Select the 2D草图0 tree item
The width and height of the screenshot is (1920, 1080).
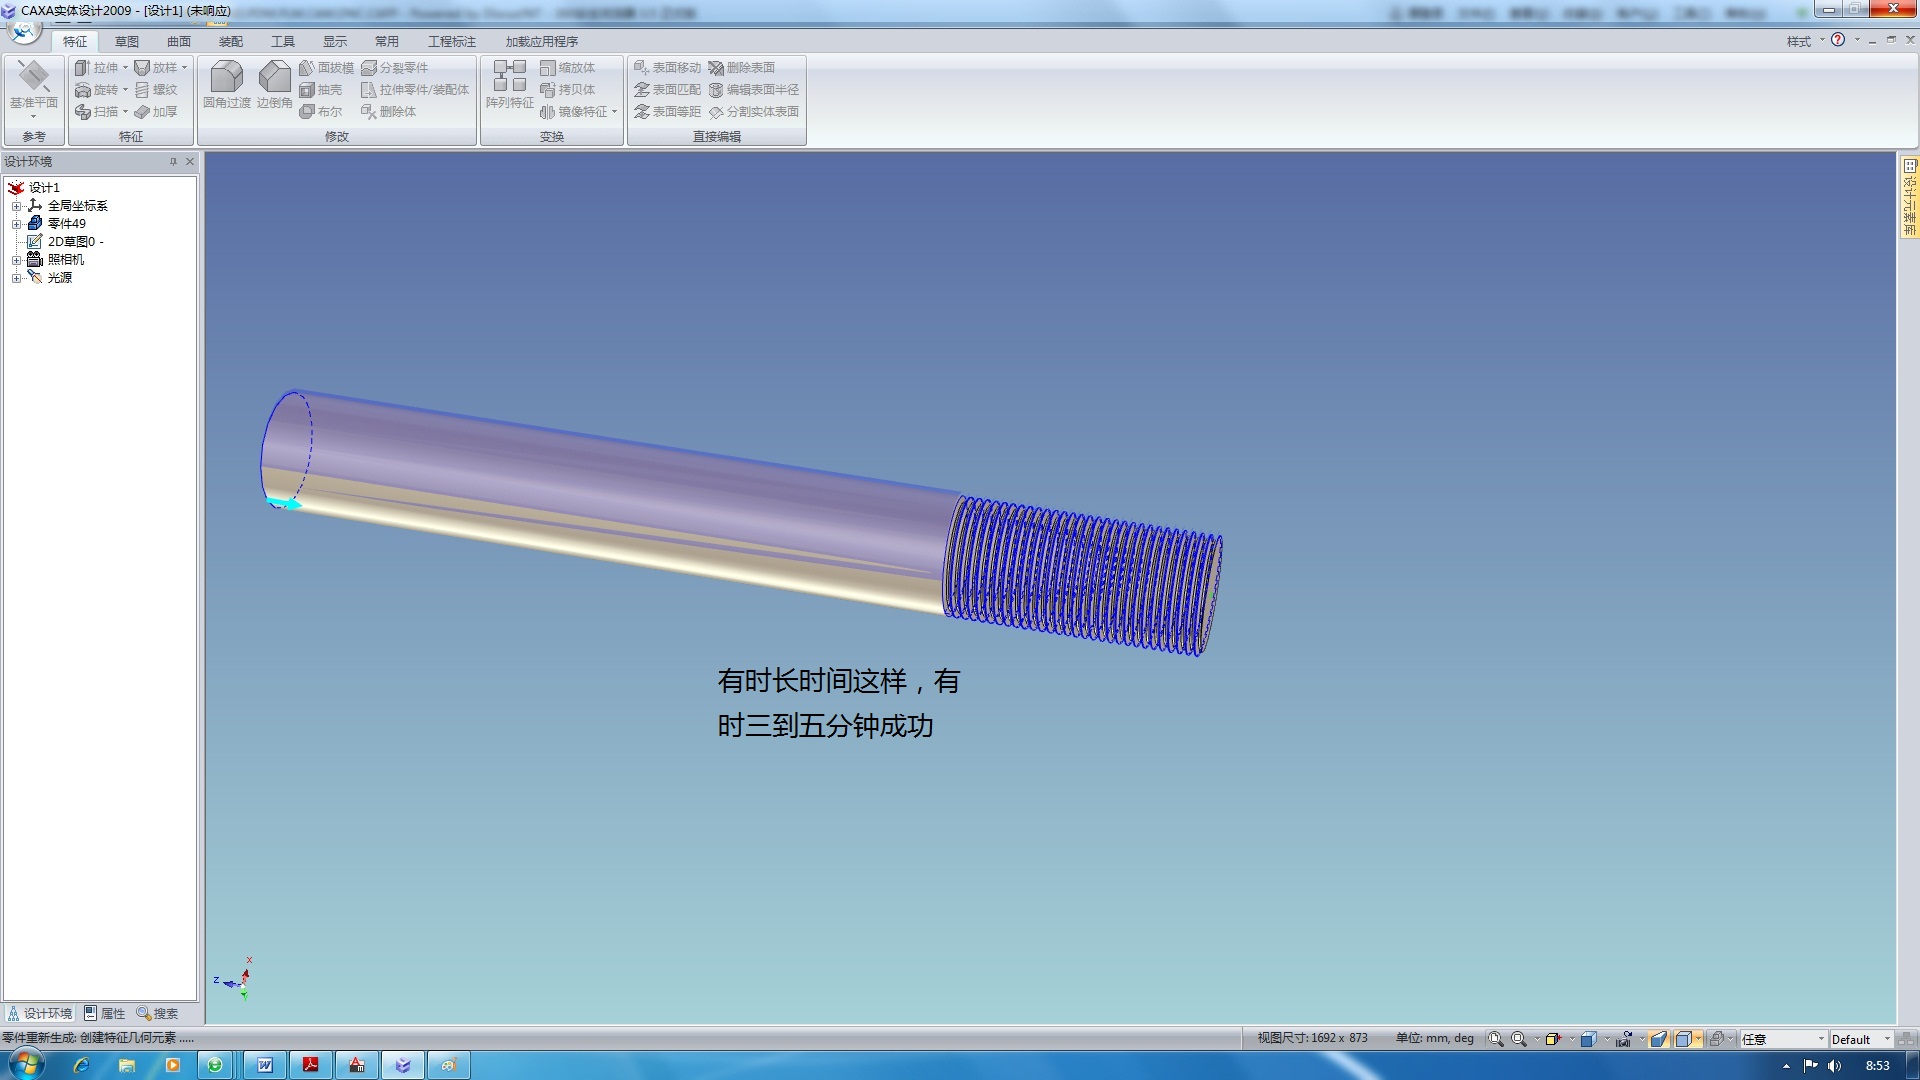[x=65, y=242]
